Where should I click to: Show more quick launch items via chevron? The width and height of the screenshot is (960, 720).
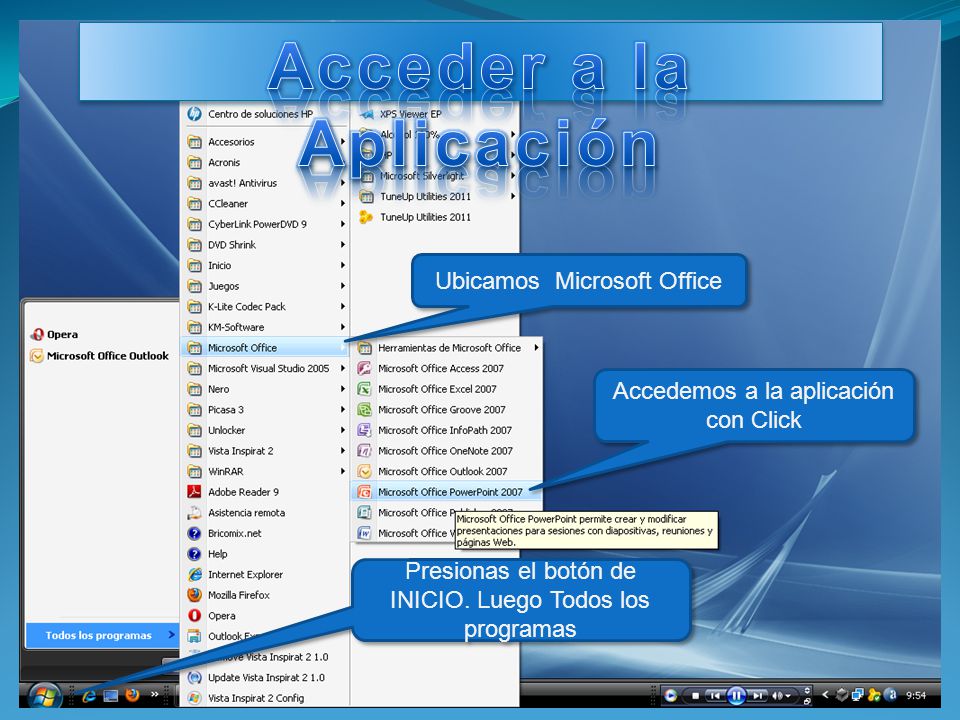click(154, 694)
